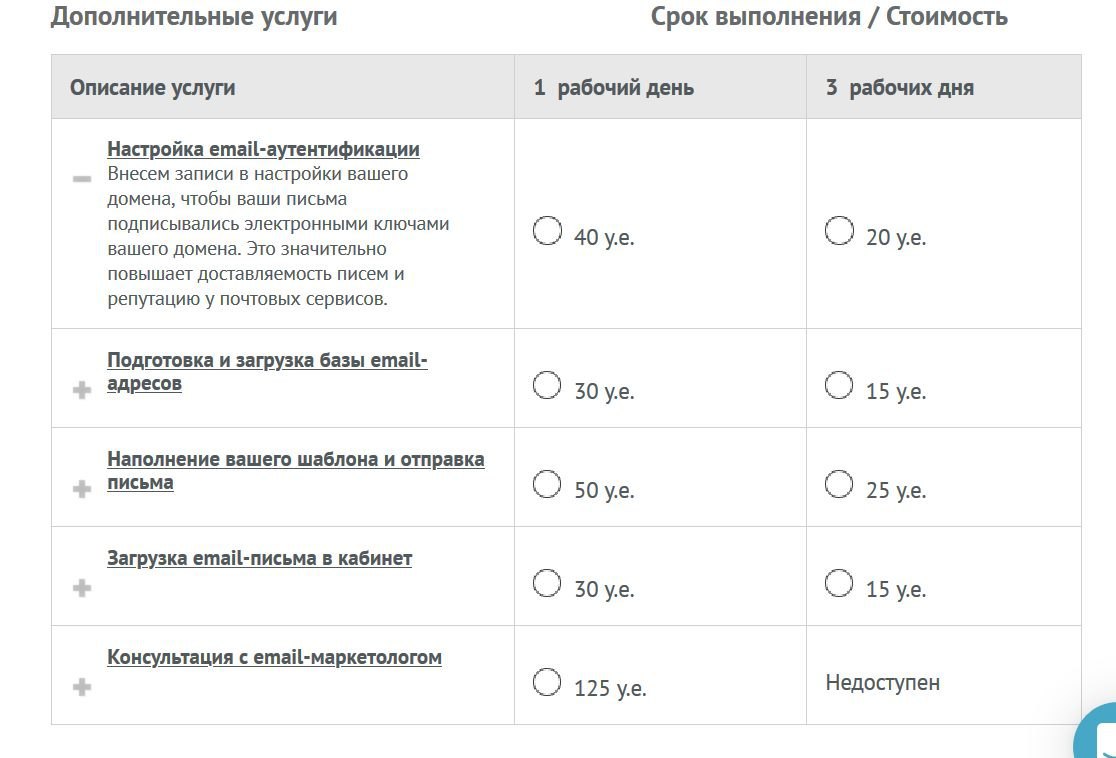Open the Консультация с email-маркетологом link
The image size is (1116, 758).
pos(274,657)
